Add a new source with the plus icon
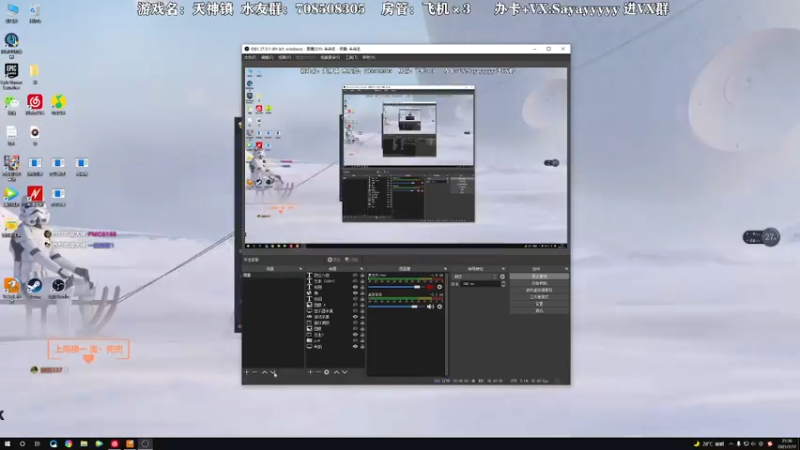This screenshot has height=450, width=800. point(310,372)
